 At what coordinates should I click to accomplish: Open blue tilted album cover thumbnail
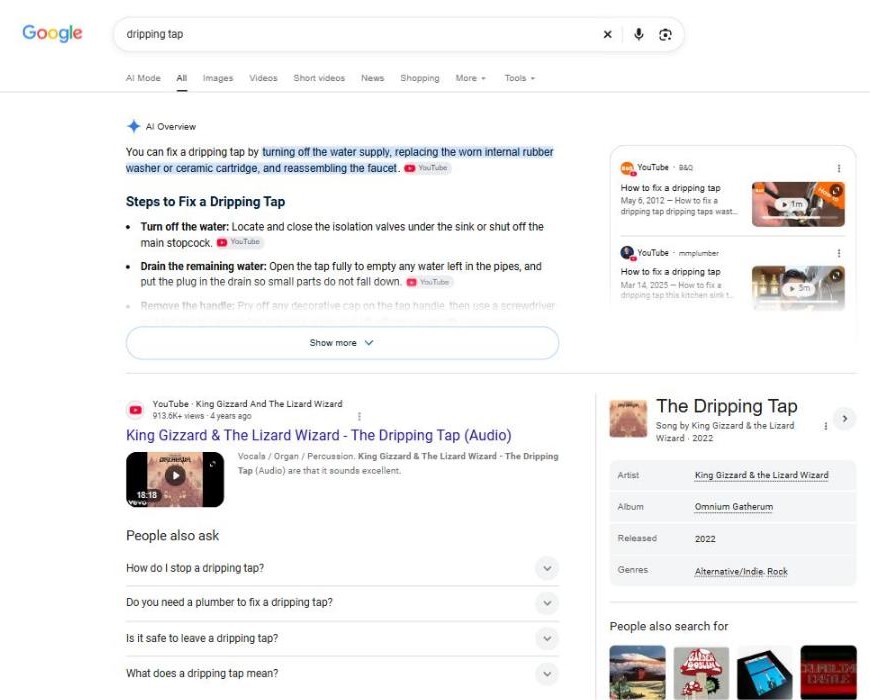click(765, 672)
